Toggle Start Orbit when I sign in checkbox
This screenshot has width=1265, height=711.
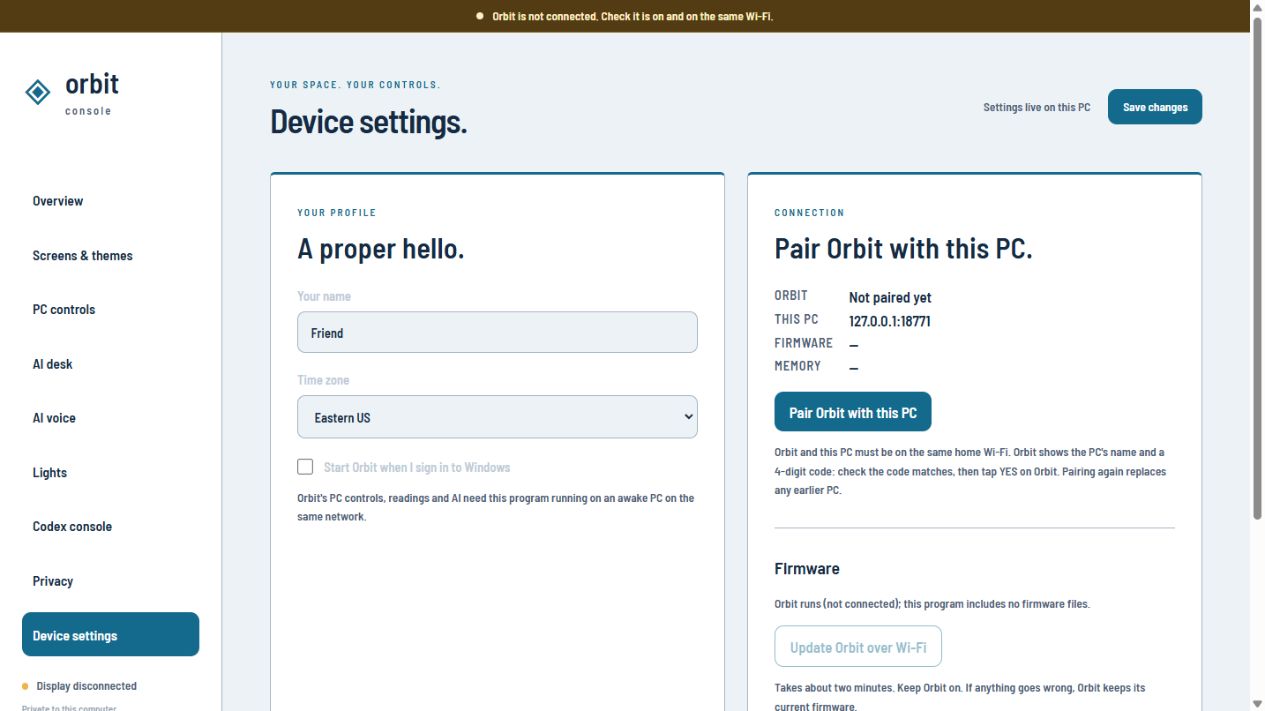(x=305, y=467)
